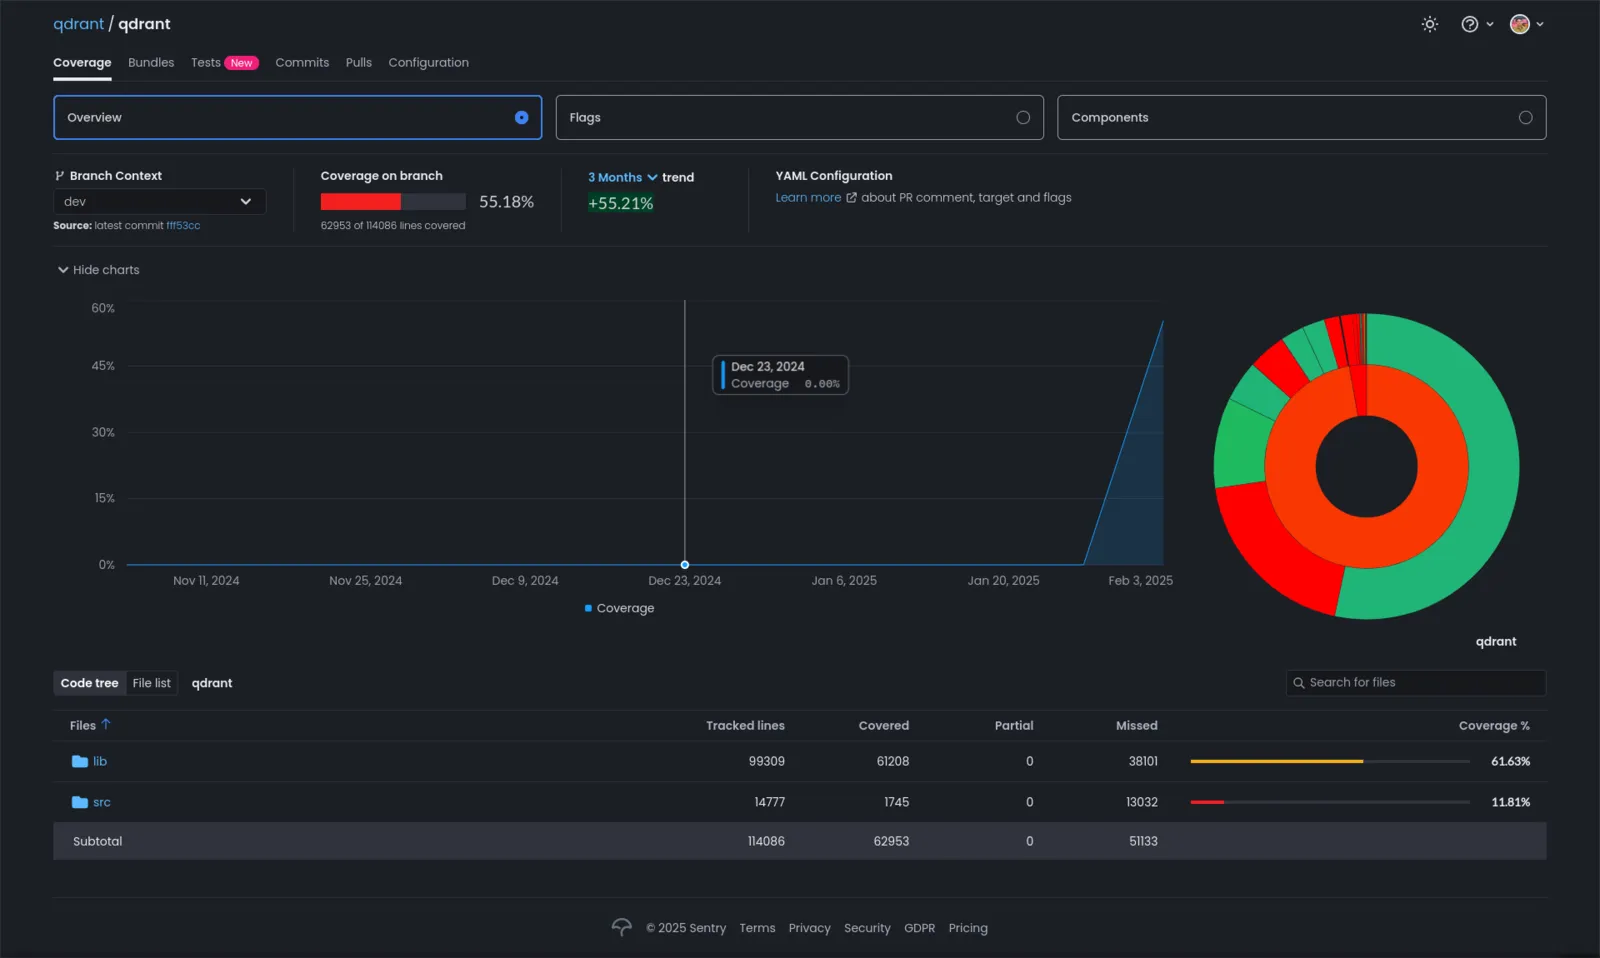1600x958 pixels.
Task: Click the 99309 tracked lines cell
Action: [767, 761]
